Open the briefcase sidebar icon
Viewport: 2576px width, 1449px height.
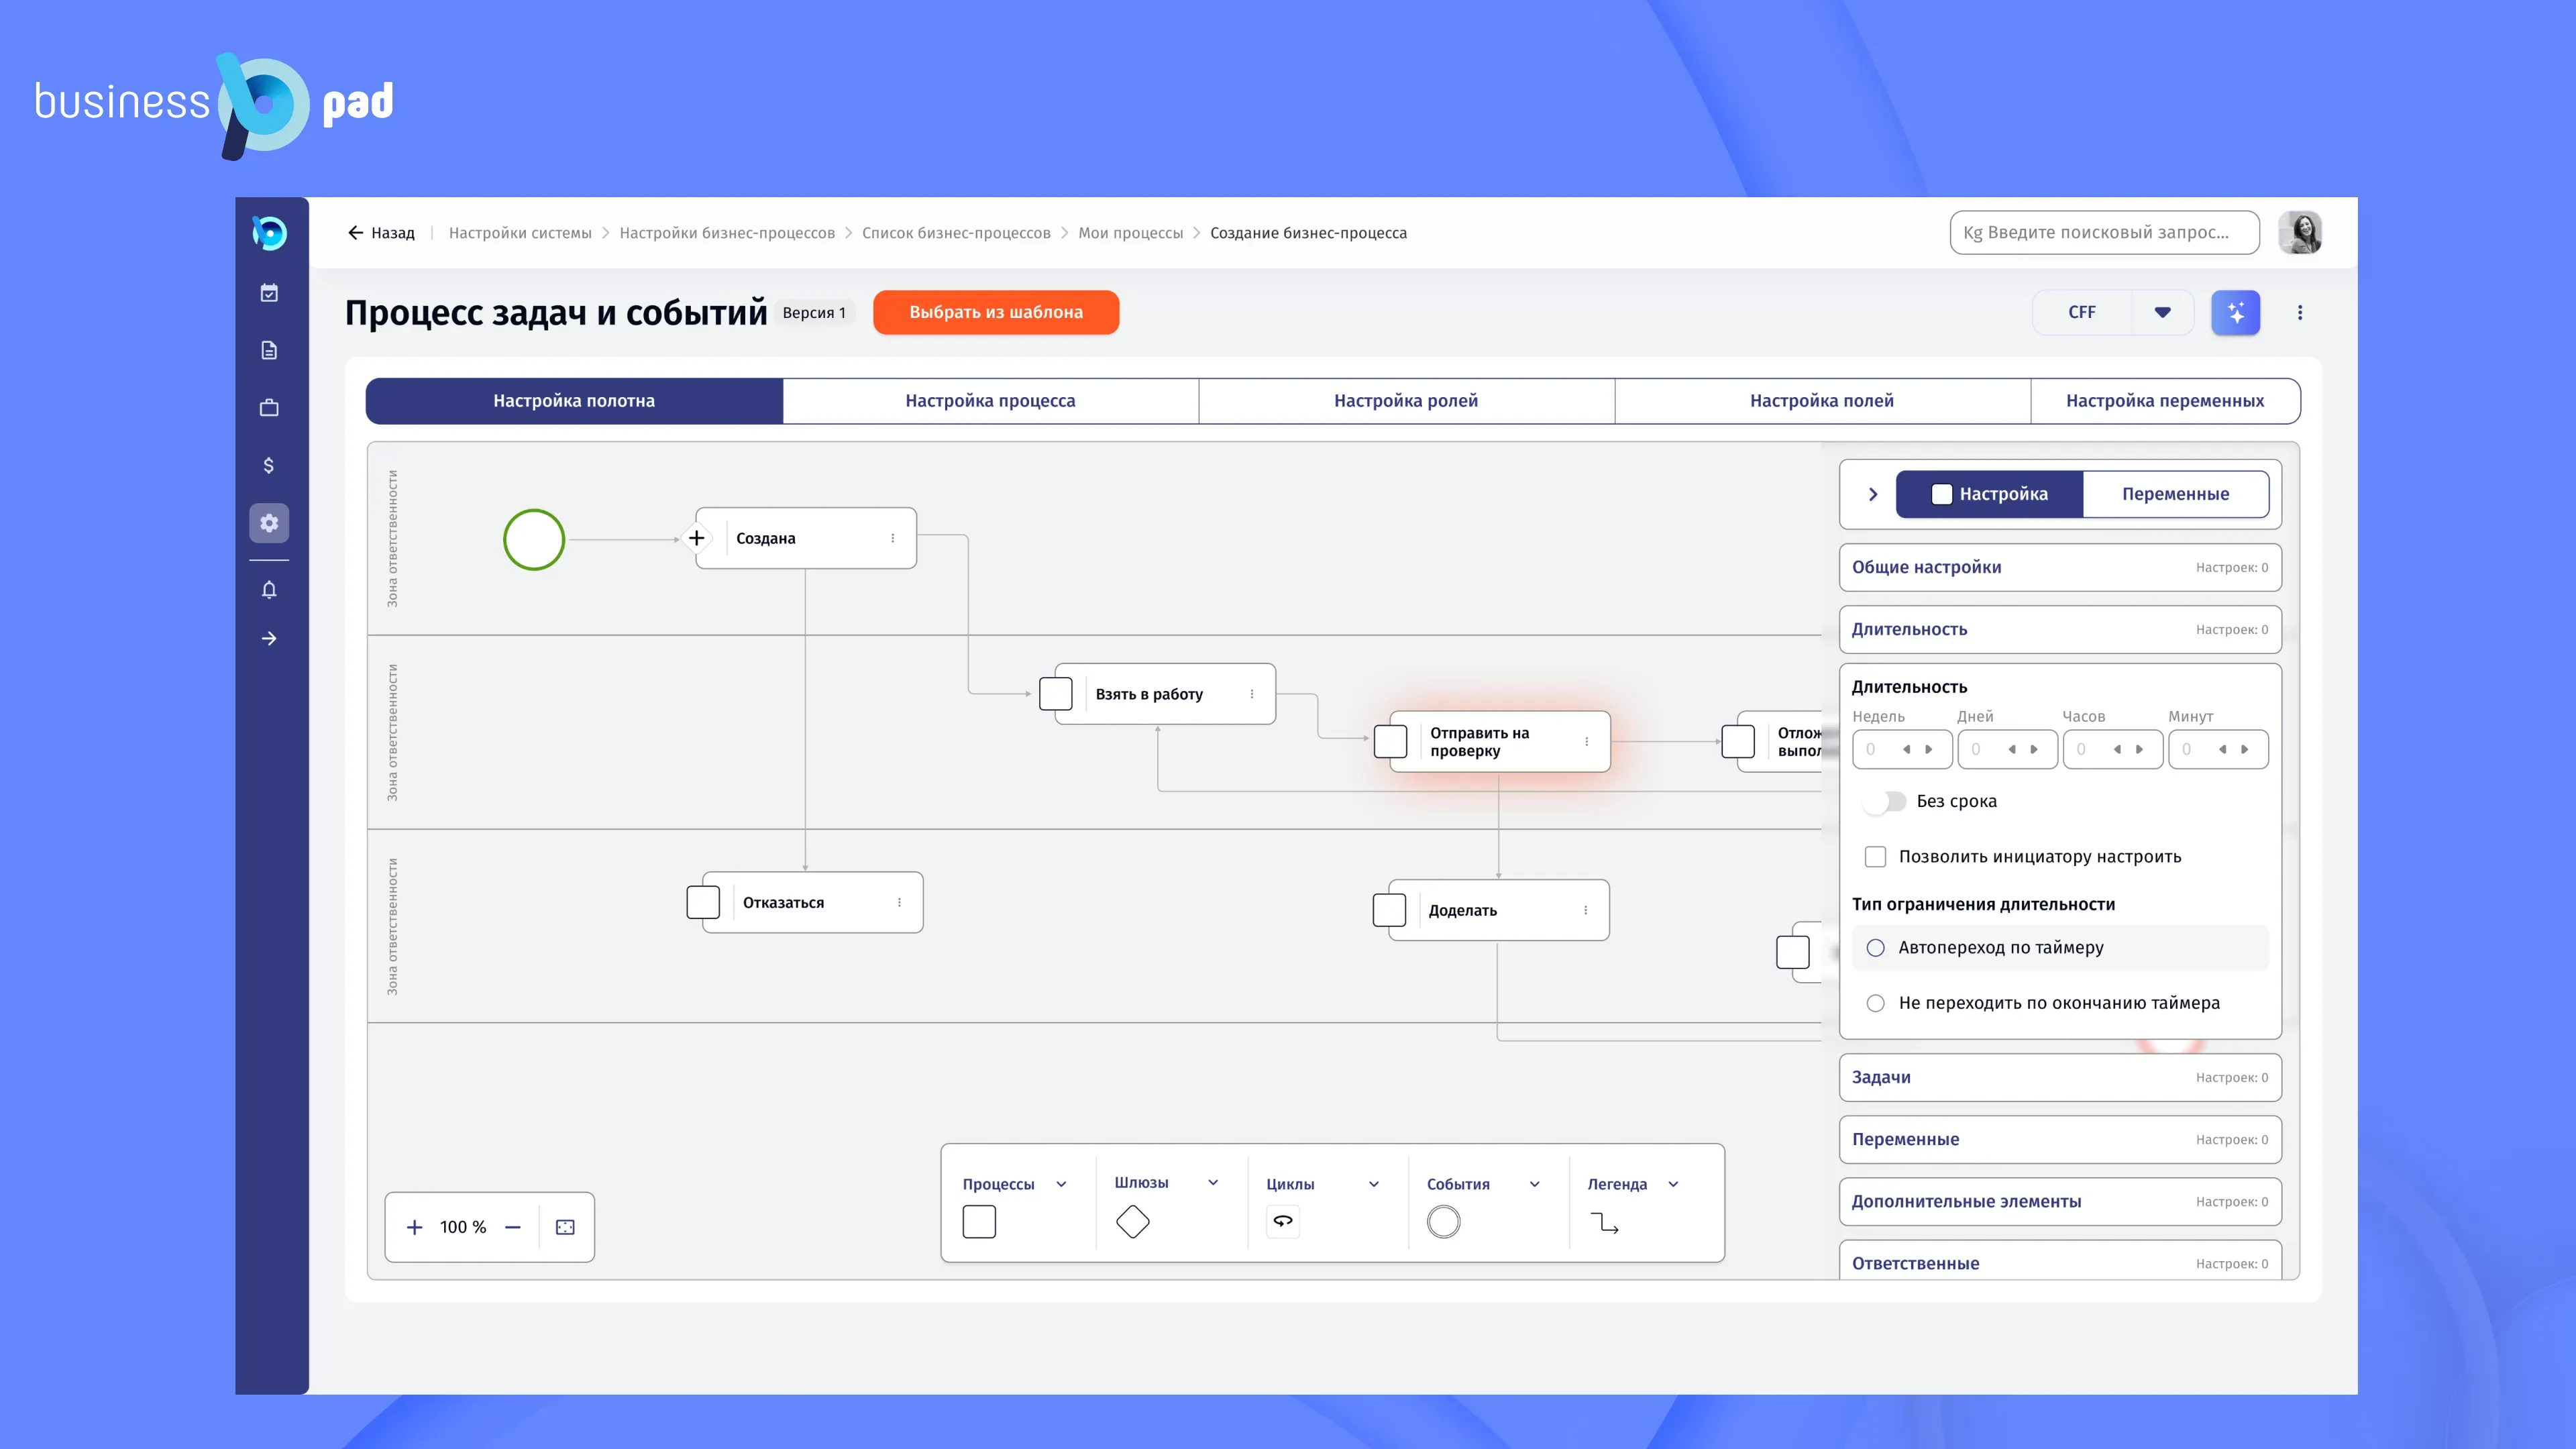pos(269,407)
